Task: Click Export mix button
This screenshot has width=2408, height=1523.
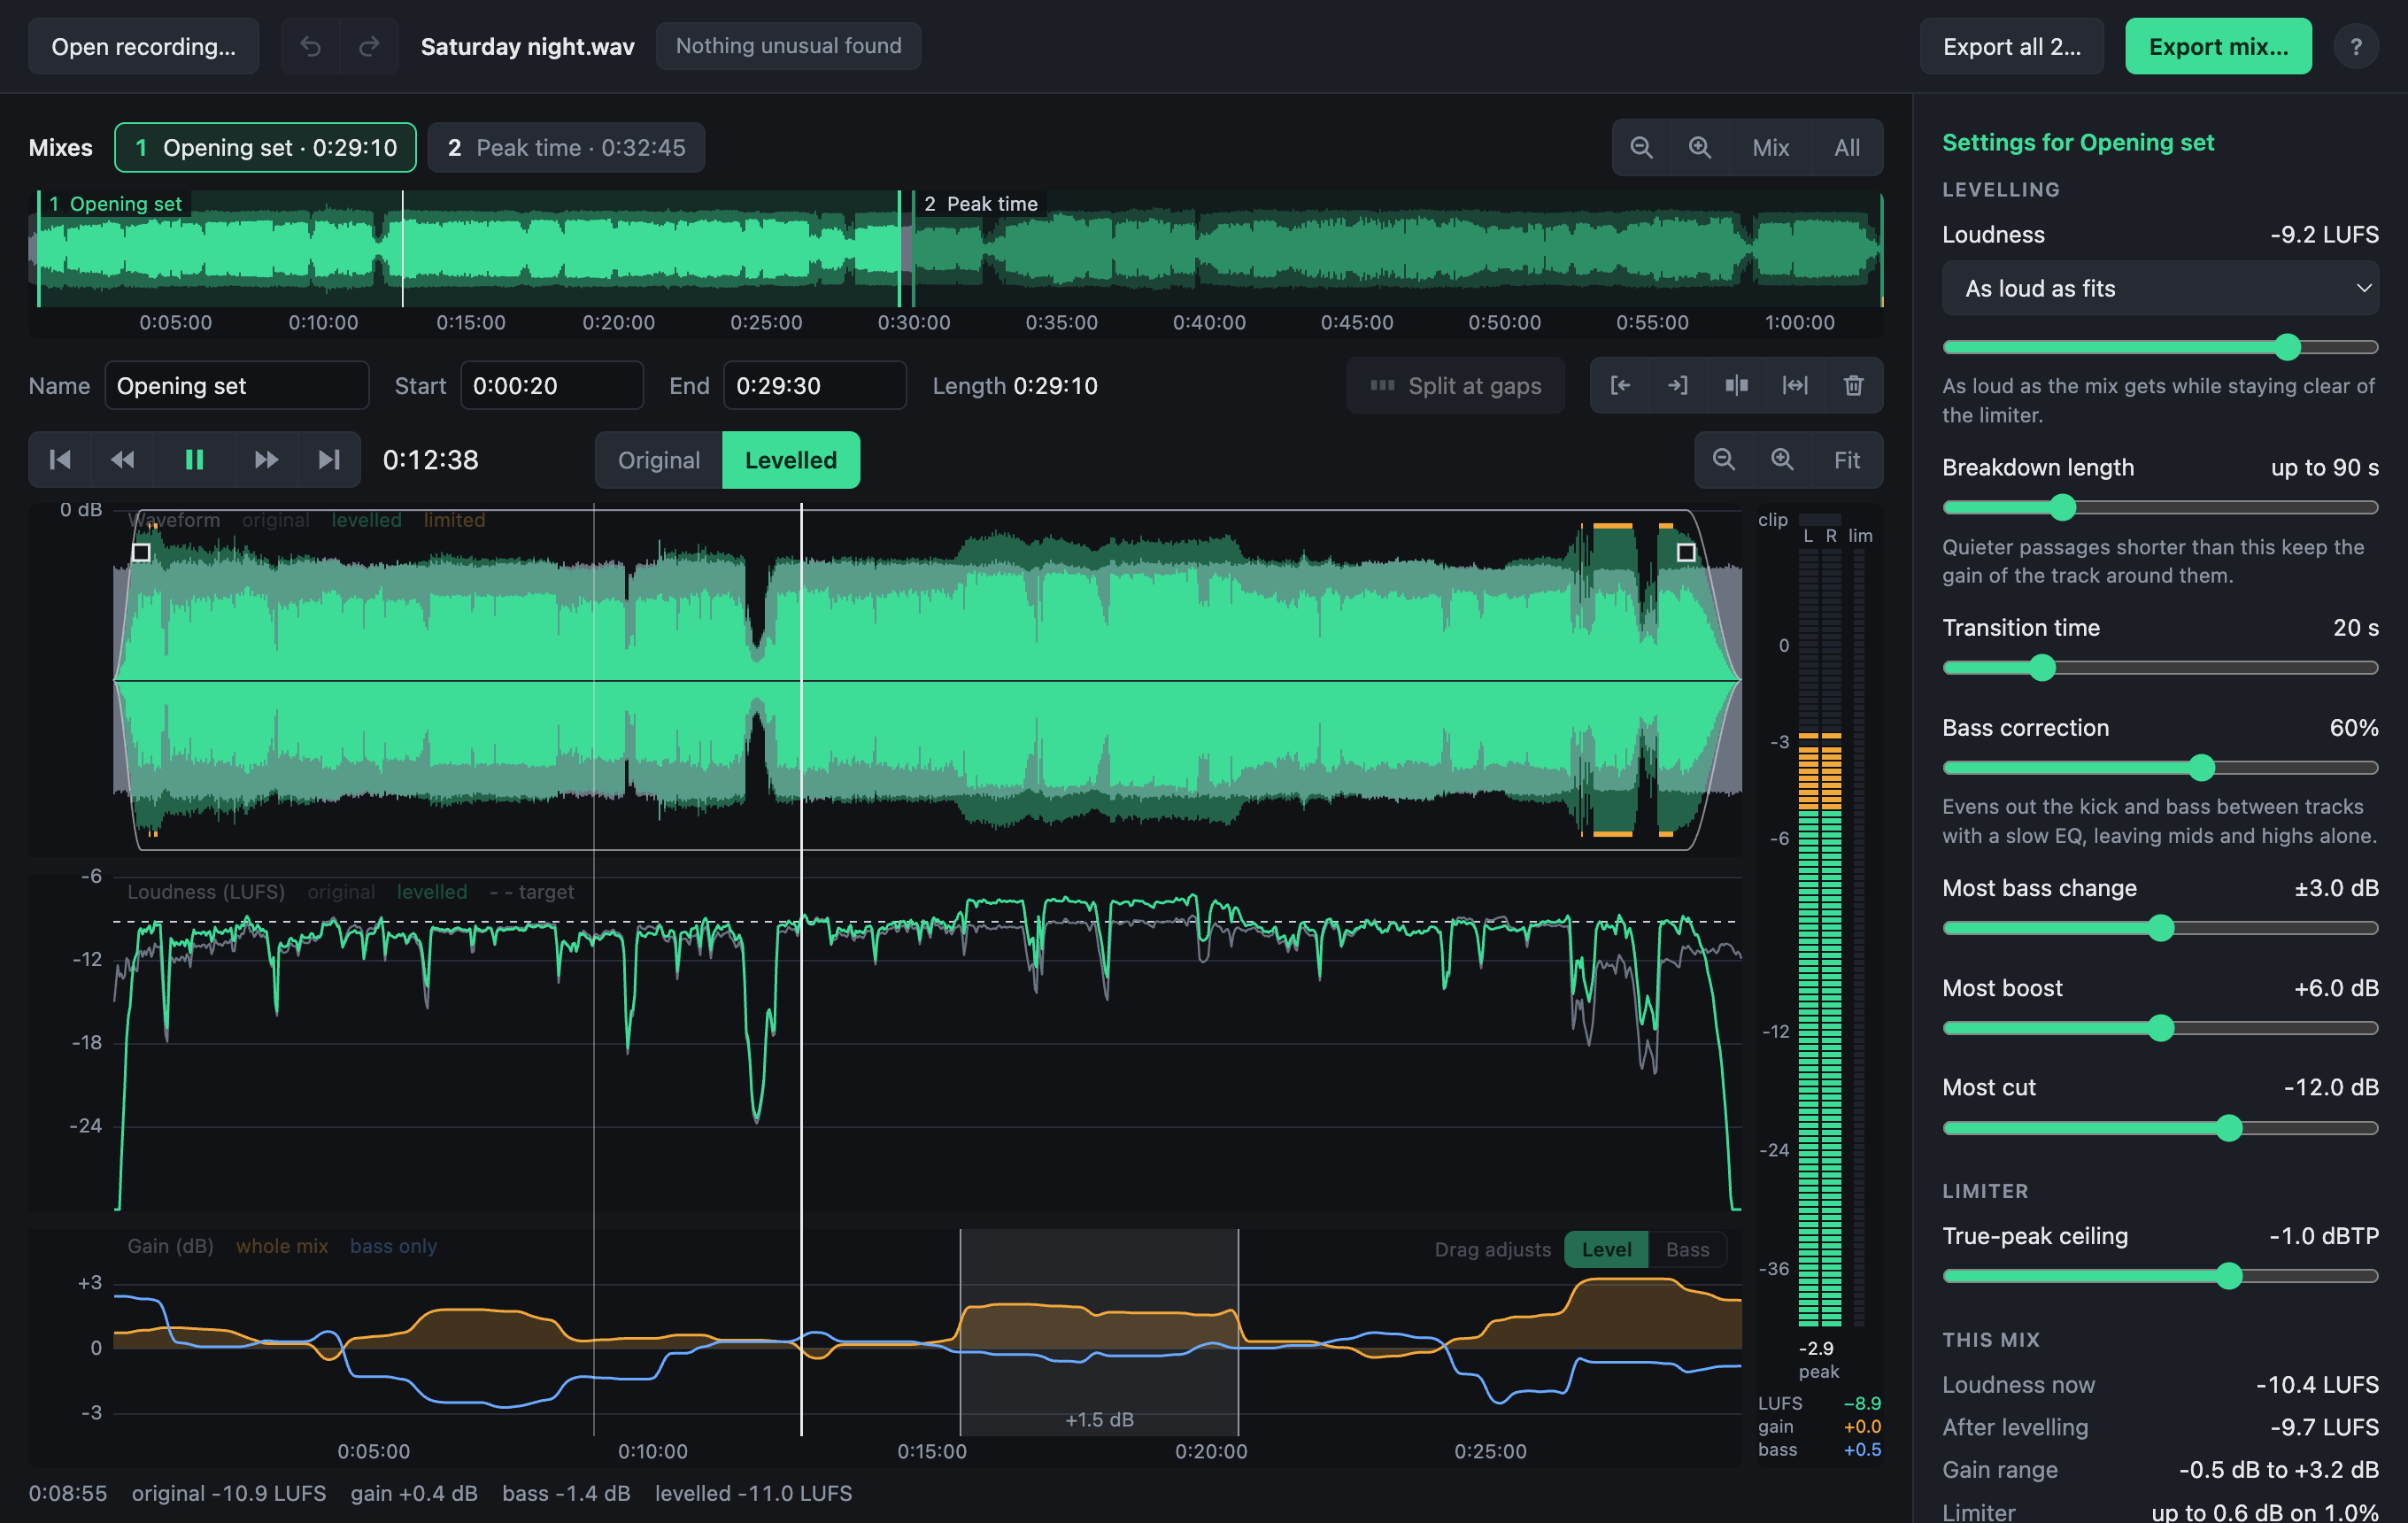Action: coord(2218,46)
